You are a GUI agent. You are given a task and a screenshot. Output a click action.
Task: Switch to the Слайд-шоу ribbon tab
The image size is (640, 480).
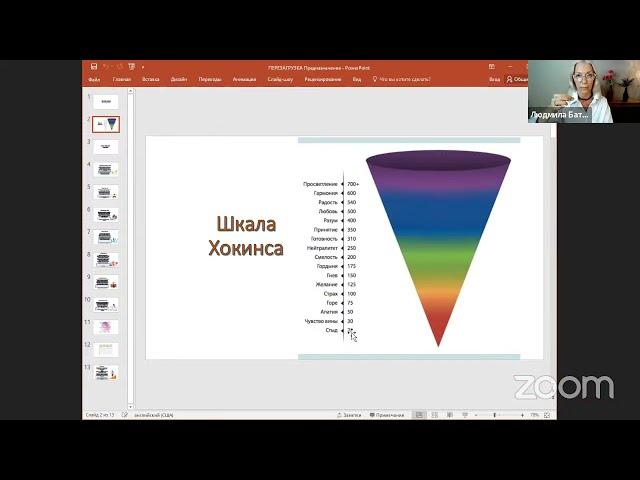tap(280, 79)
